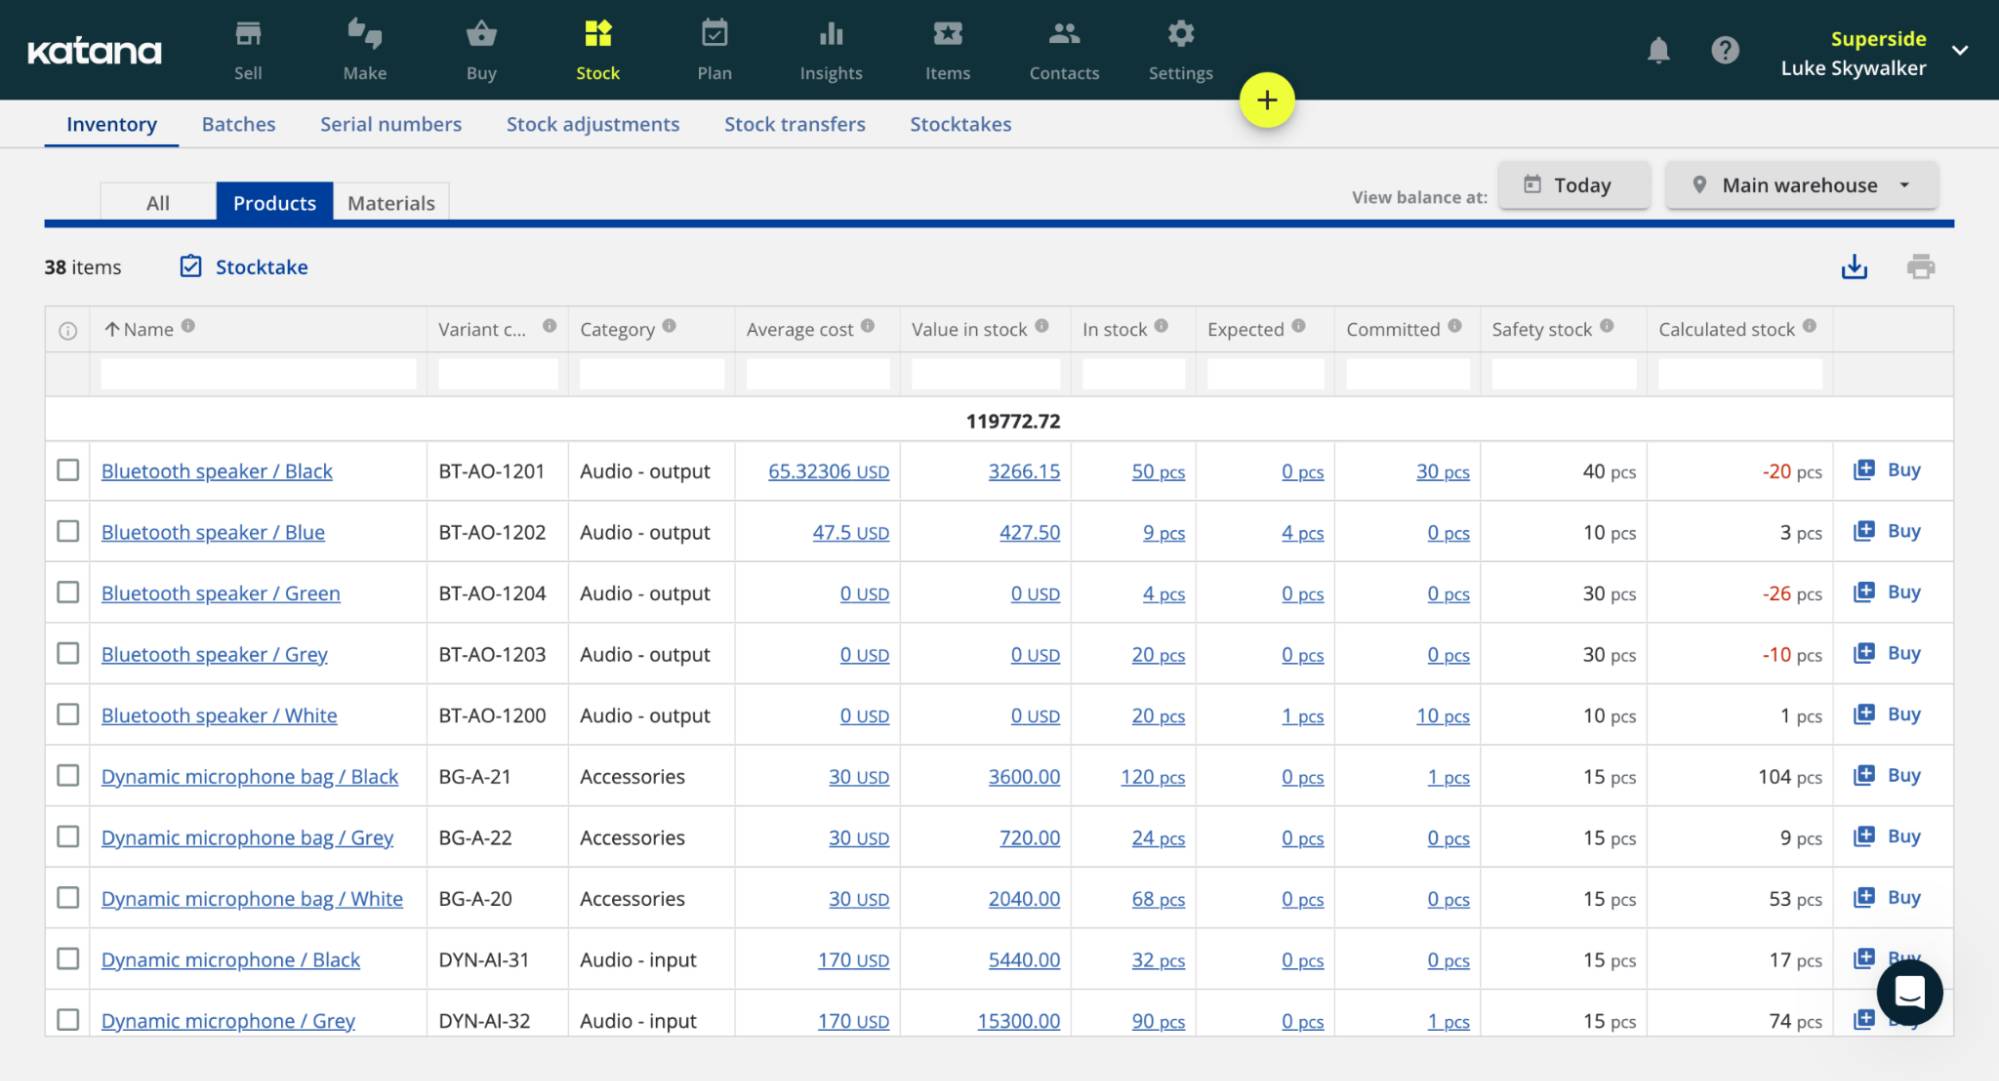Image resolution: width=1999 pixels, height=1081 pixels.
Task: Select the Dynamic microphone bag / Grey checkbox
Action: 68,837
